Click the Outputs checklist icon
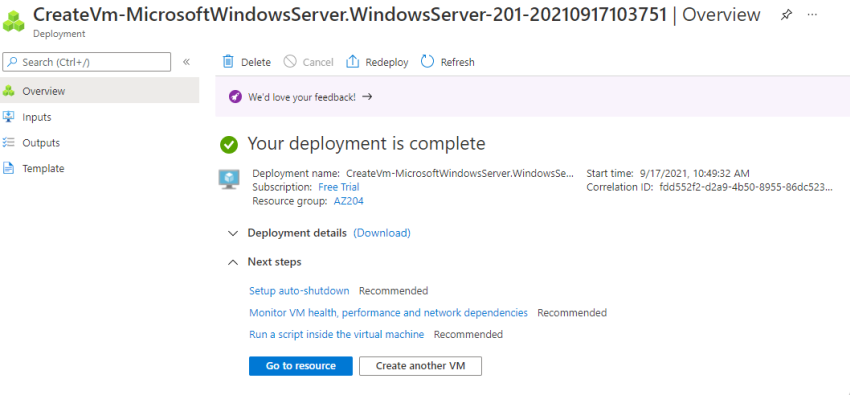850x395 pixels. point(9,143)
